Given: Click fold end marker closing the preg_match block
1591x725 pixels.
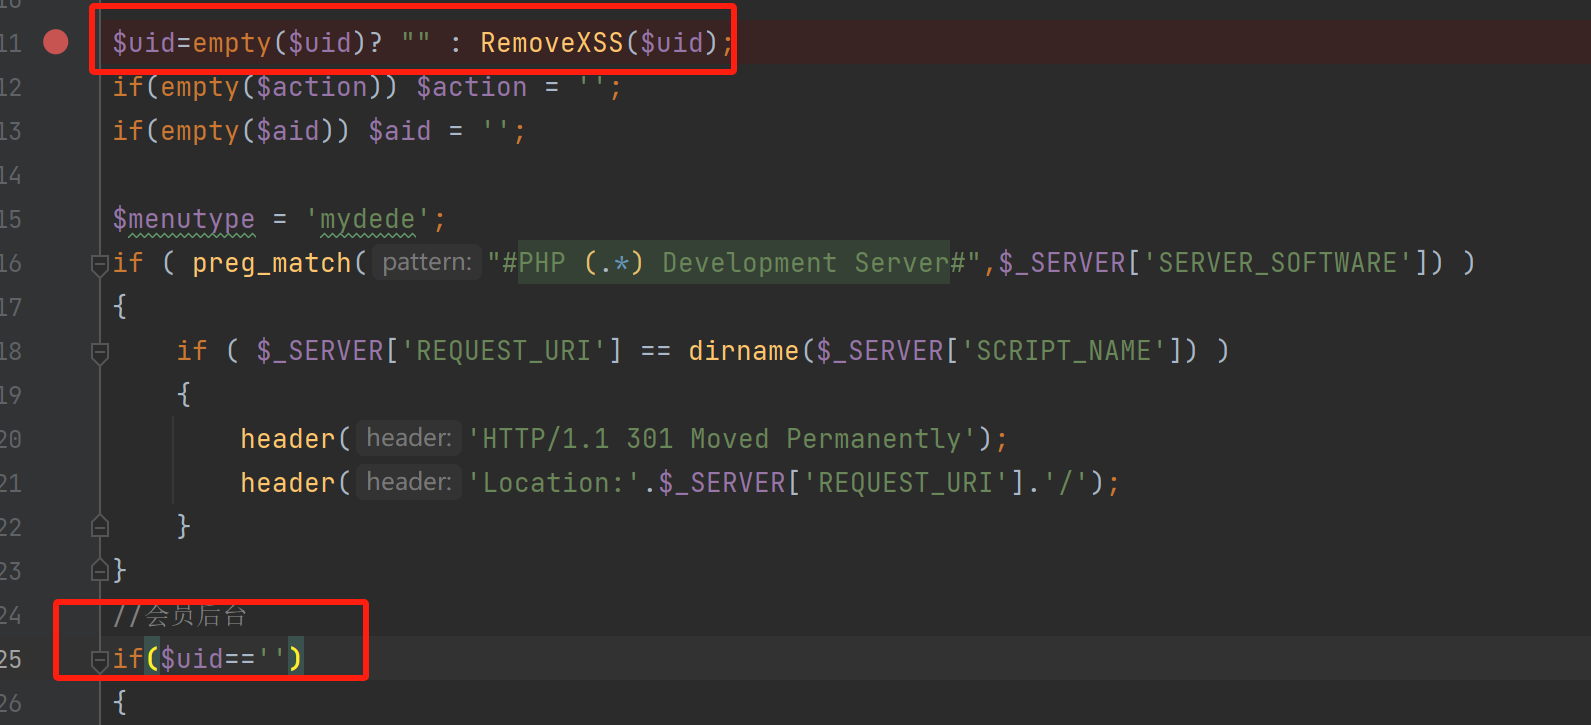Looking at the screenshot, I should coord(99,571).
